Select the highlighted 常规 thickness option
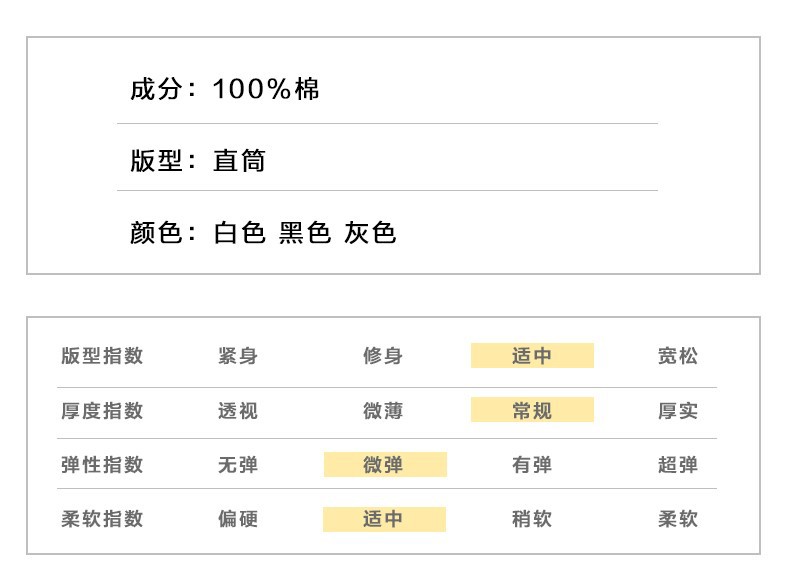Screen dimensions: 790x584 point(532,410)
